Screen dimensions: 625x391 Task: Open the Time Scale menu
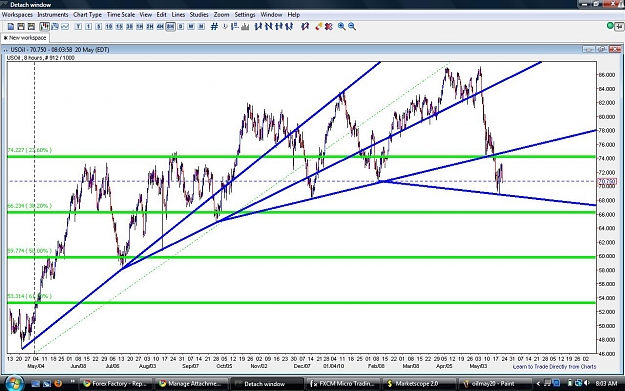point(121,15)
